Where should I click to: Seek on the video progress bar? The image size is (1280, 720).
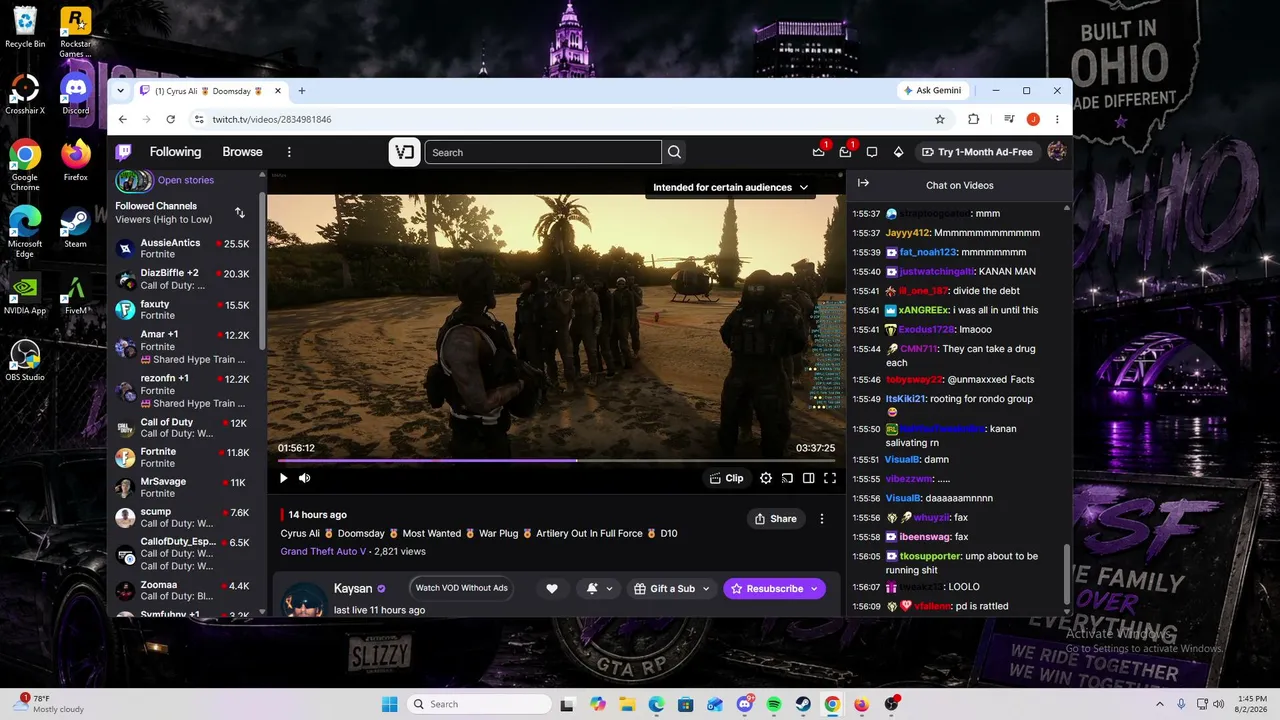click(x=556, y=460)
